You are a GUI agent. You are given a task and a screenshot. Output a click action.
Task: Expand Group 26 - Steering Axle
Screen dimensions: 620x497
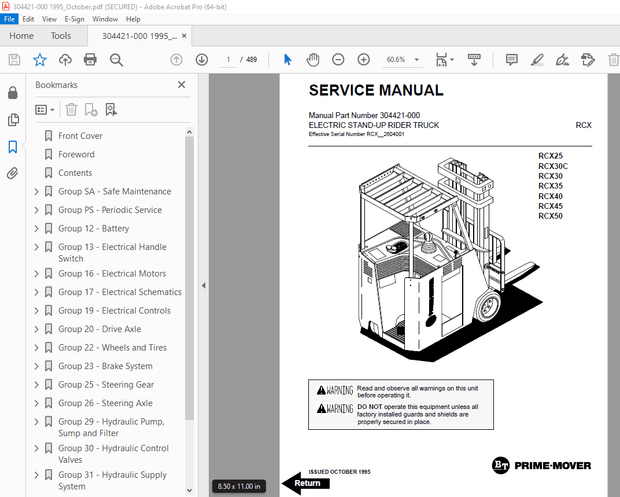tap(36, 403)
